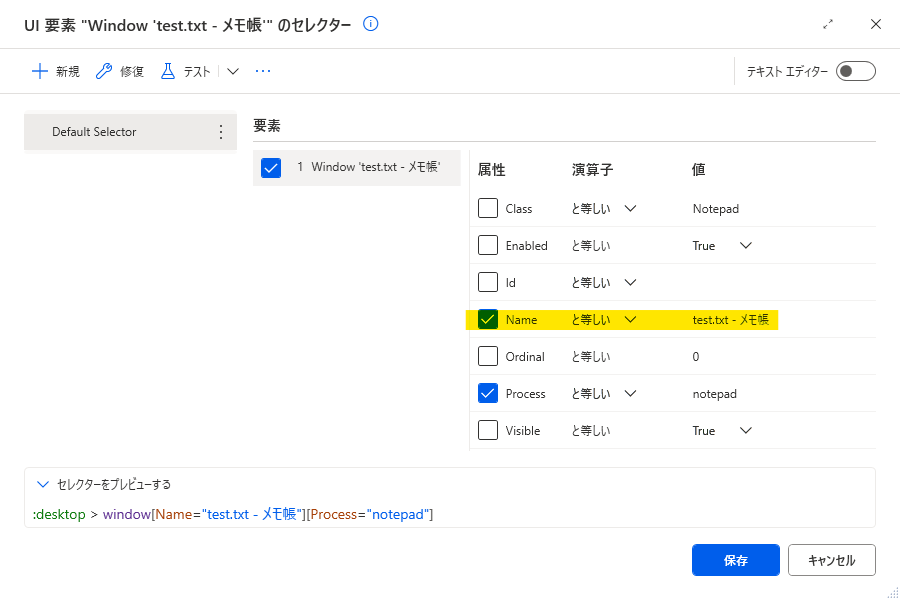Click the テスト flask icon
900x600 pixels.
[168, 71]
